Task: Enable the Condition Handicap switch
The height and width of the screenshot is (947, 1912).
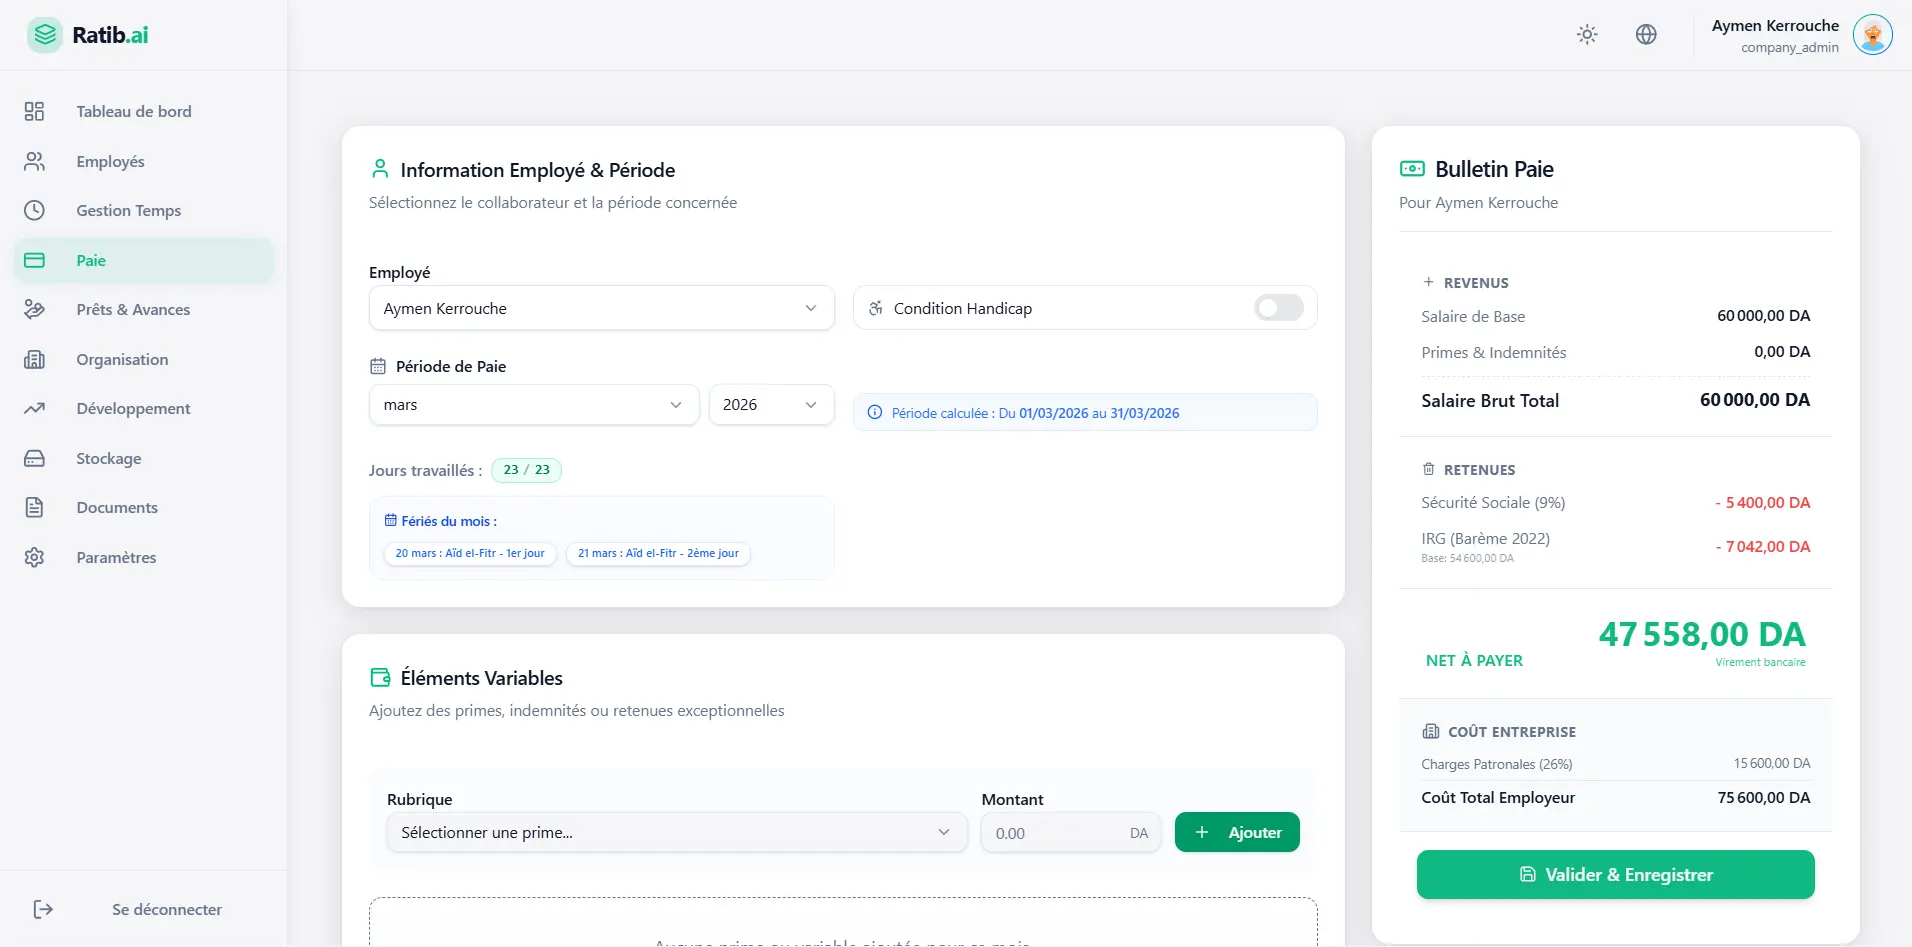Action: pos(1278,308)
